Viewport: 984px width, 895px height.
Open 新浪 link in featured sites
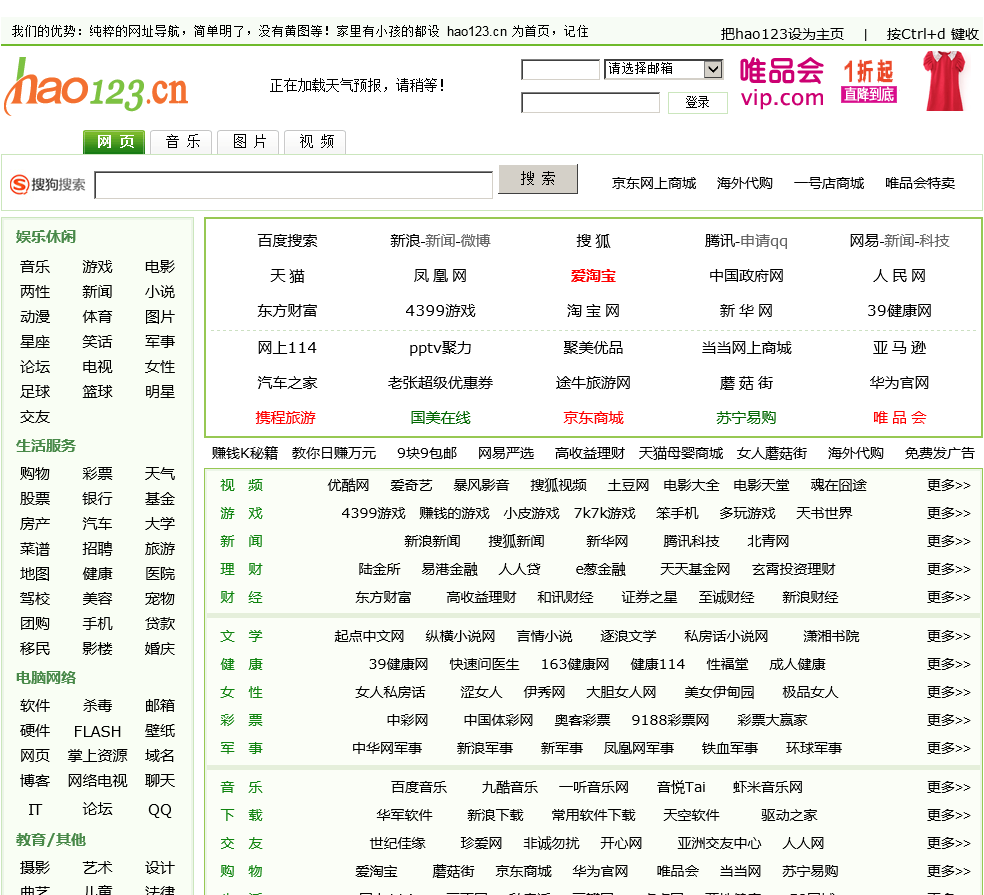405,241
